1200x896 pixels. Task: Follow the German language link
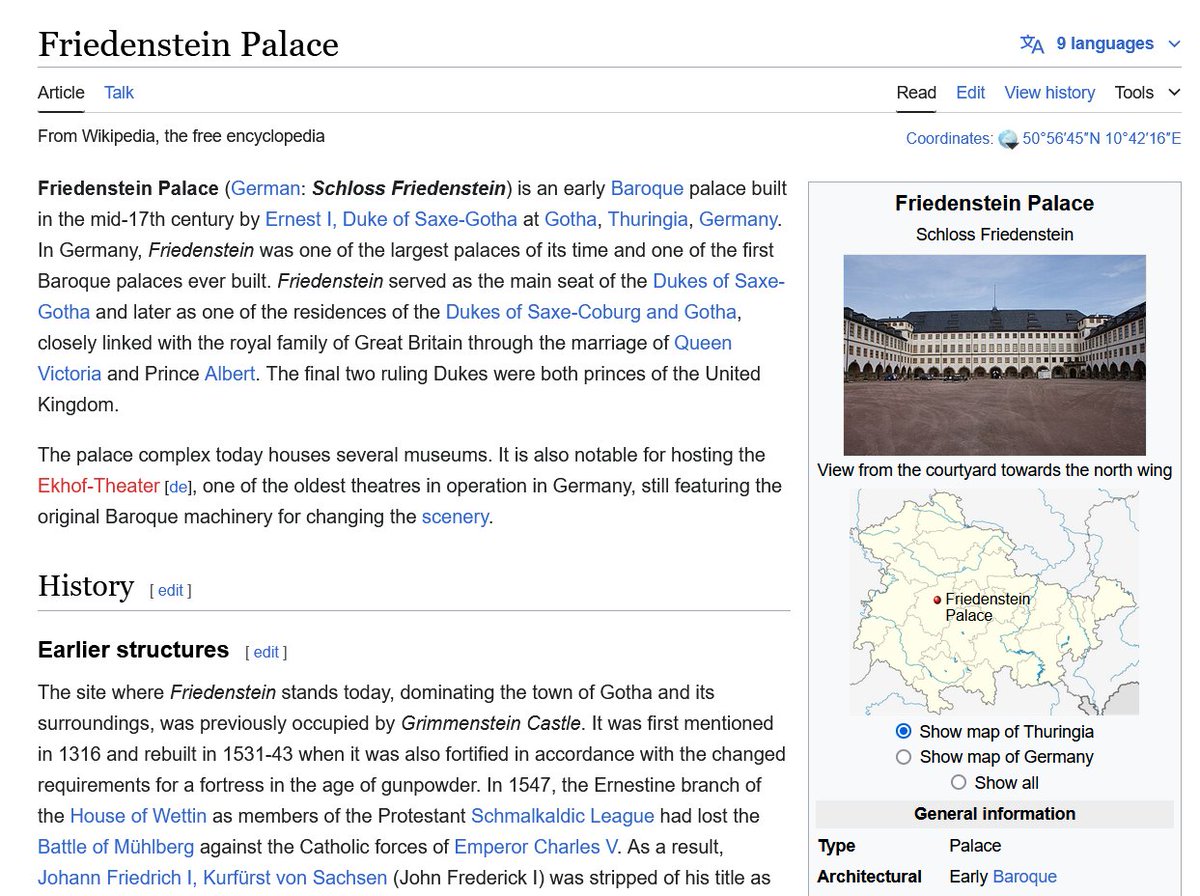point(266,188)
